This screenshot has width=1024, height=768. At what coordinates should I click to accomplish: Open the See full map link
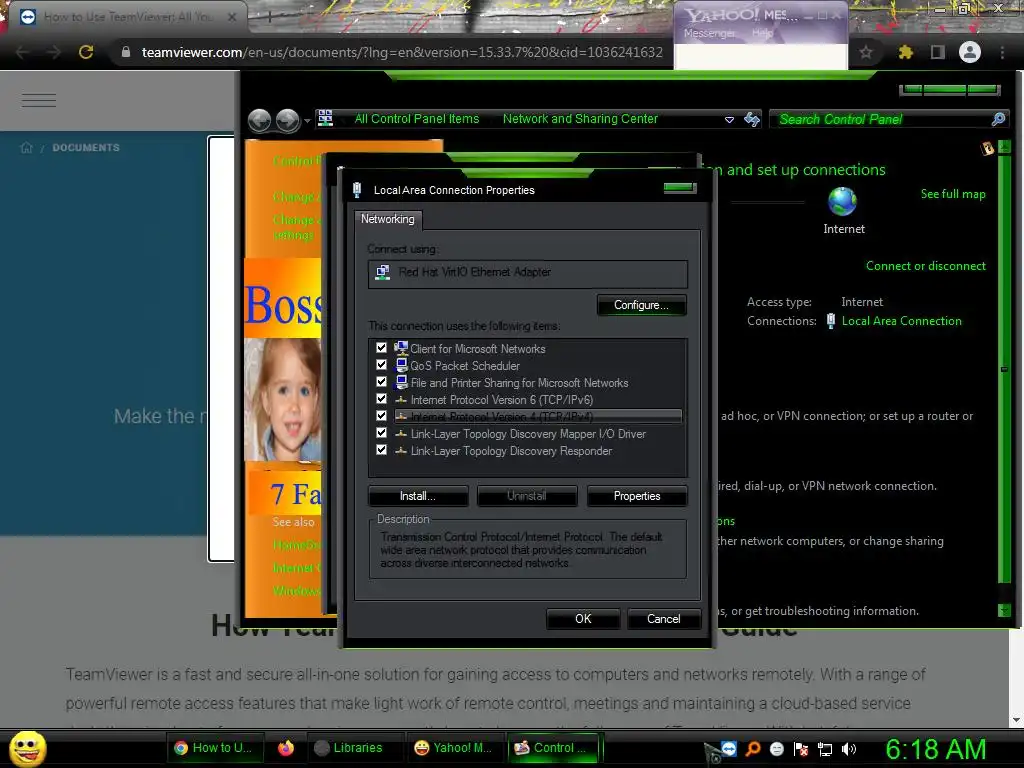[953, 194]
